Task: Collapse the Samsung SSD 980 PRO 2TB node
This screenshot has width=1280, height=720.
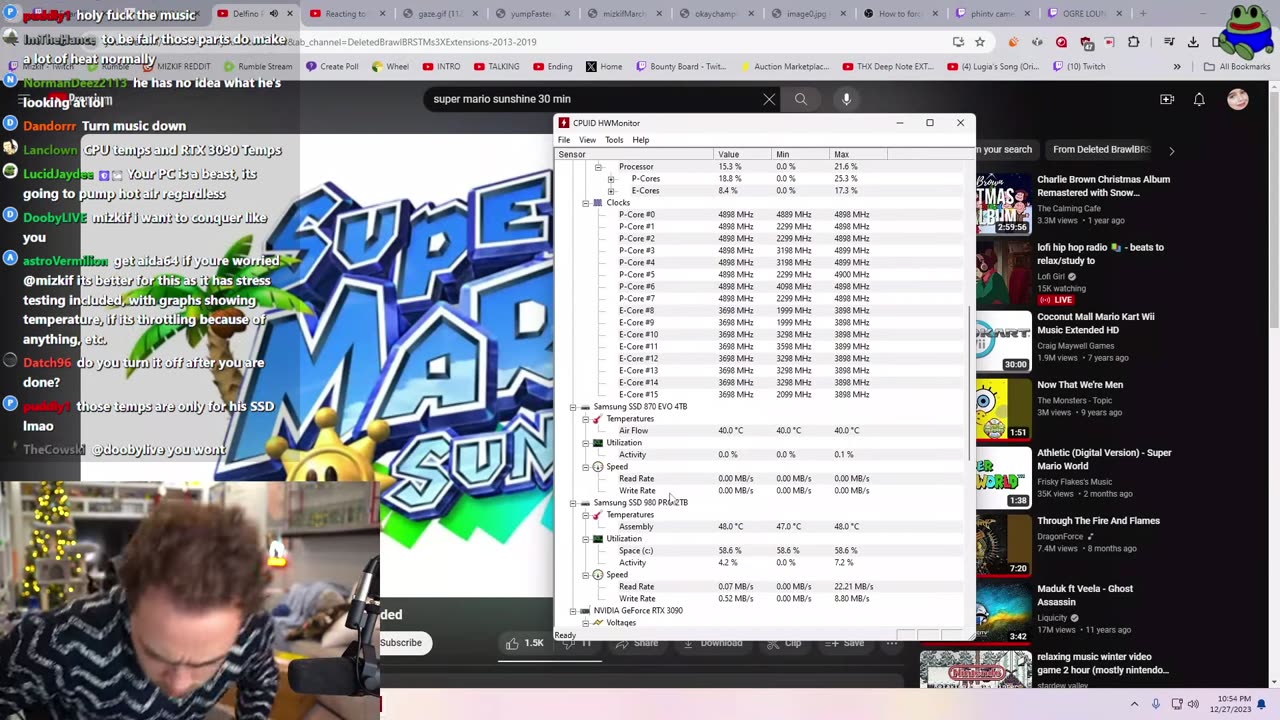Action: pos(573,503)
